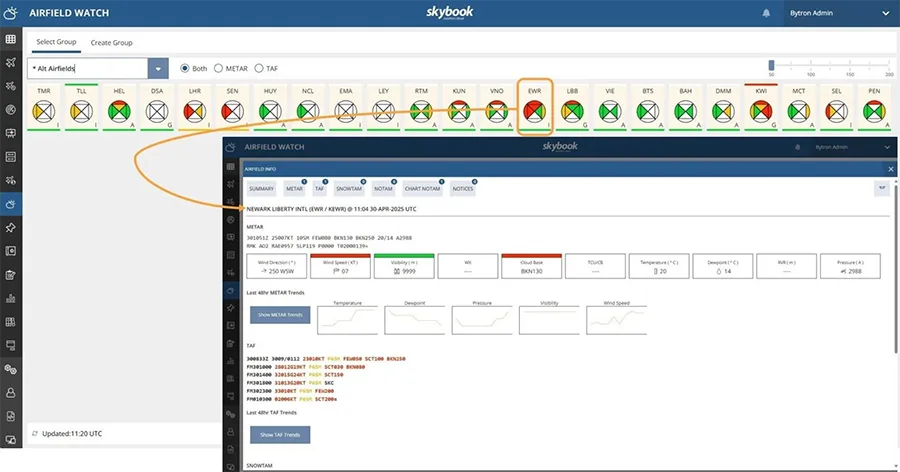Open the Wind Speed trend thumbnail
Screen dimensions: 900x472
616,318
